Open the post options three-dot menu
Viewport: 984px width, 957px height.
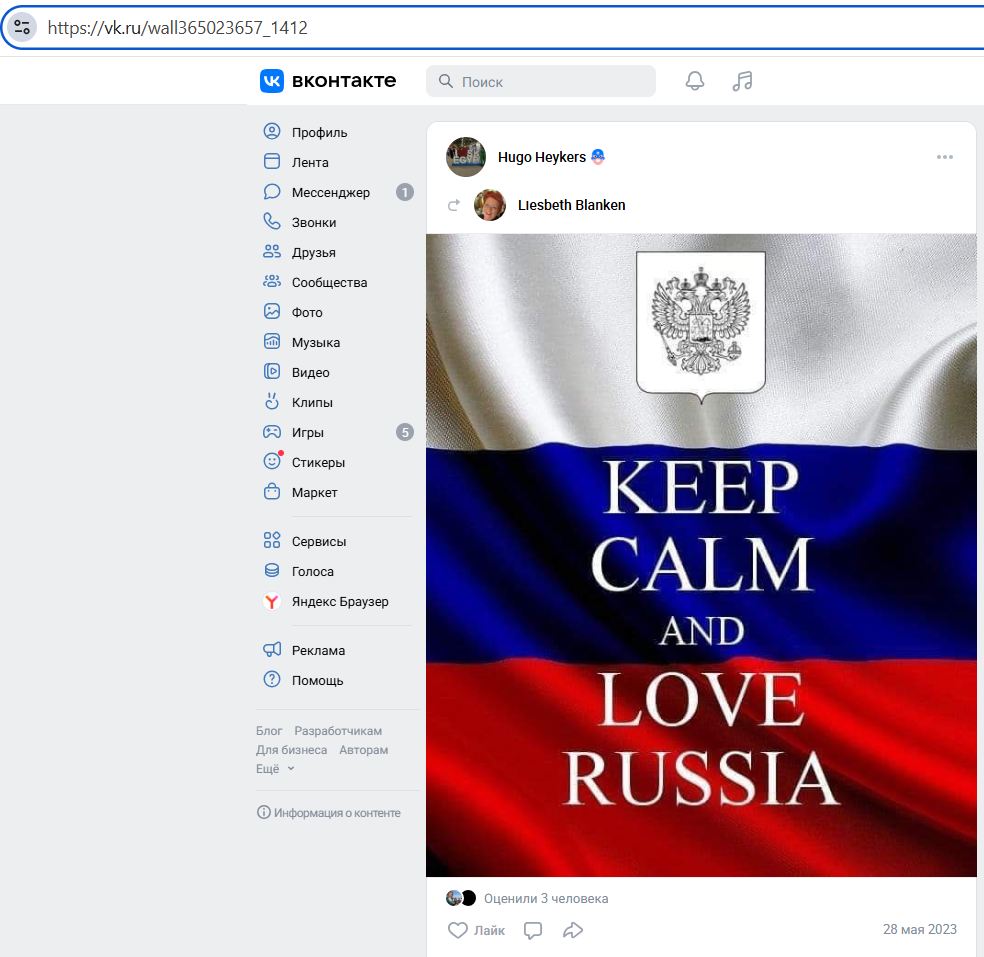tap(944, 157)
